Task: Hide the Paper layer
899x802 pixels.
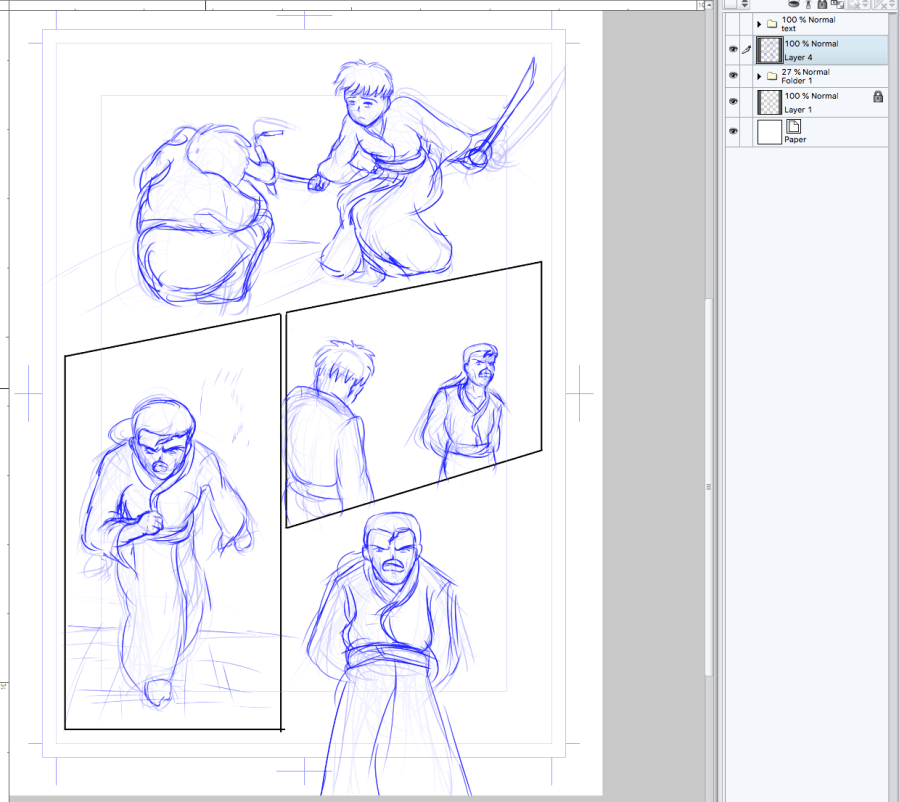Action: coord(734,131)
